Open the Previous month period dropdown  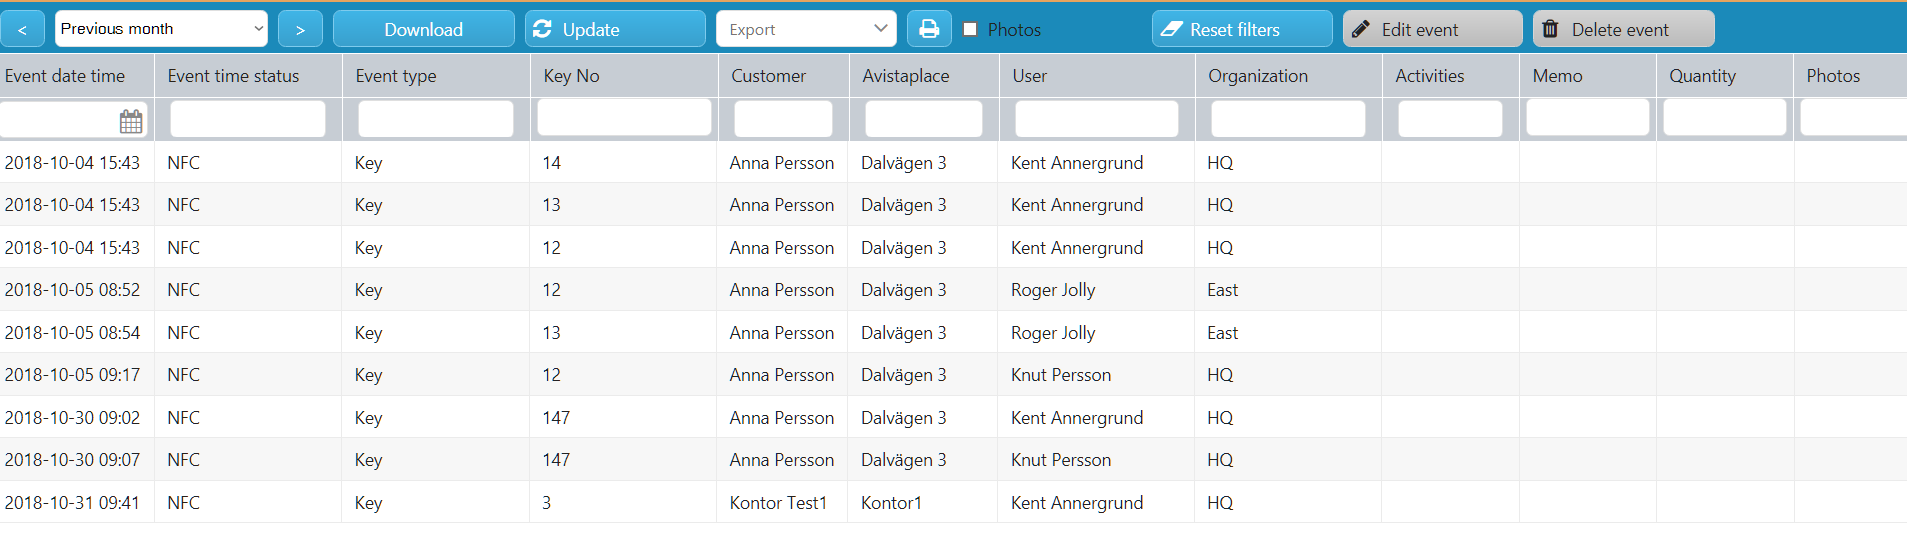click(x=161, y=29)
